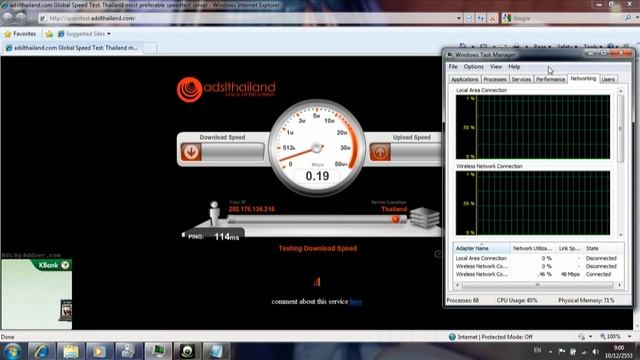Click the Internet Explorer back button
Screen dimensions: 640x360
pos(7,18)
